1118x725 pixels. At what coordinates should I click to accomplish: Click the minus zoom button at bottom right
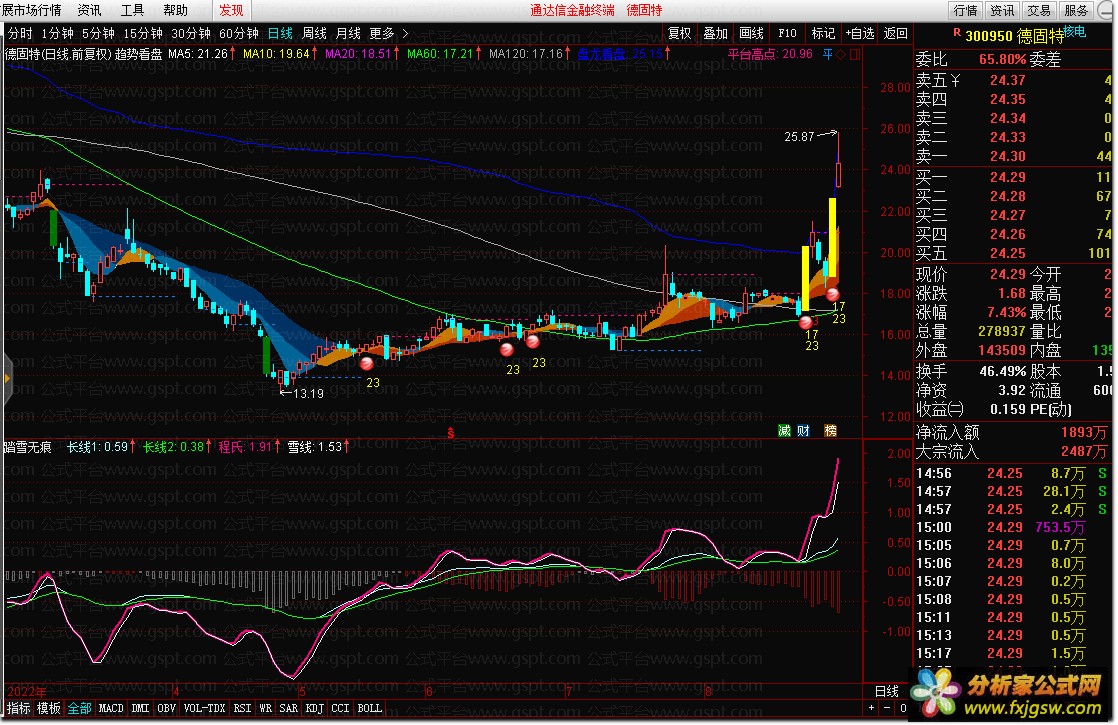[x=887, y=709]
